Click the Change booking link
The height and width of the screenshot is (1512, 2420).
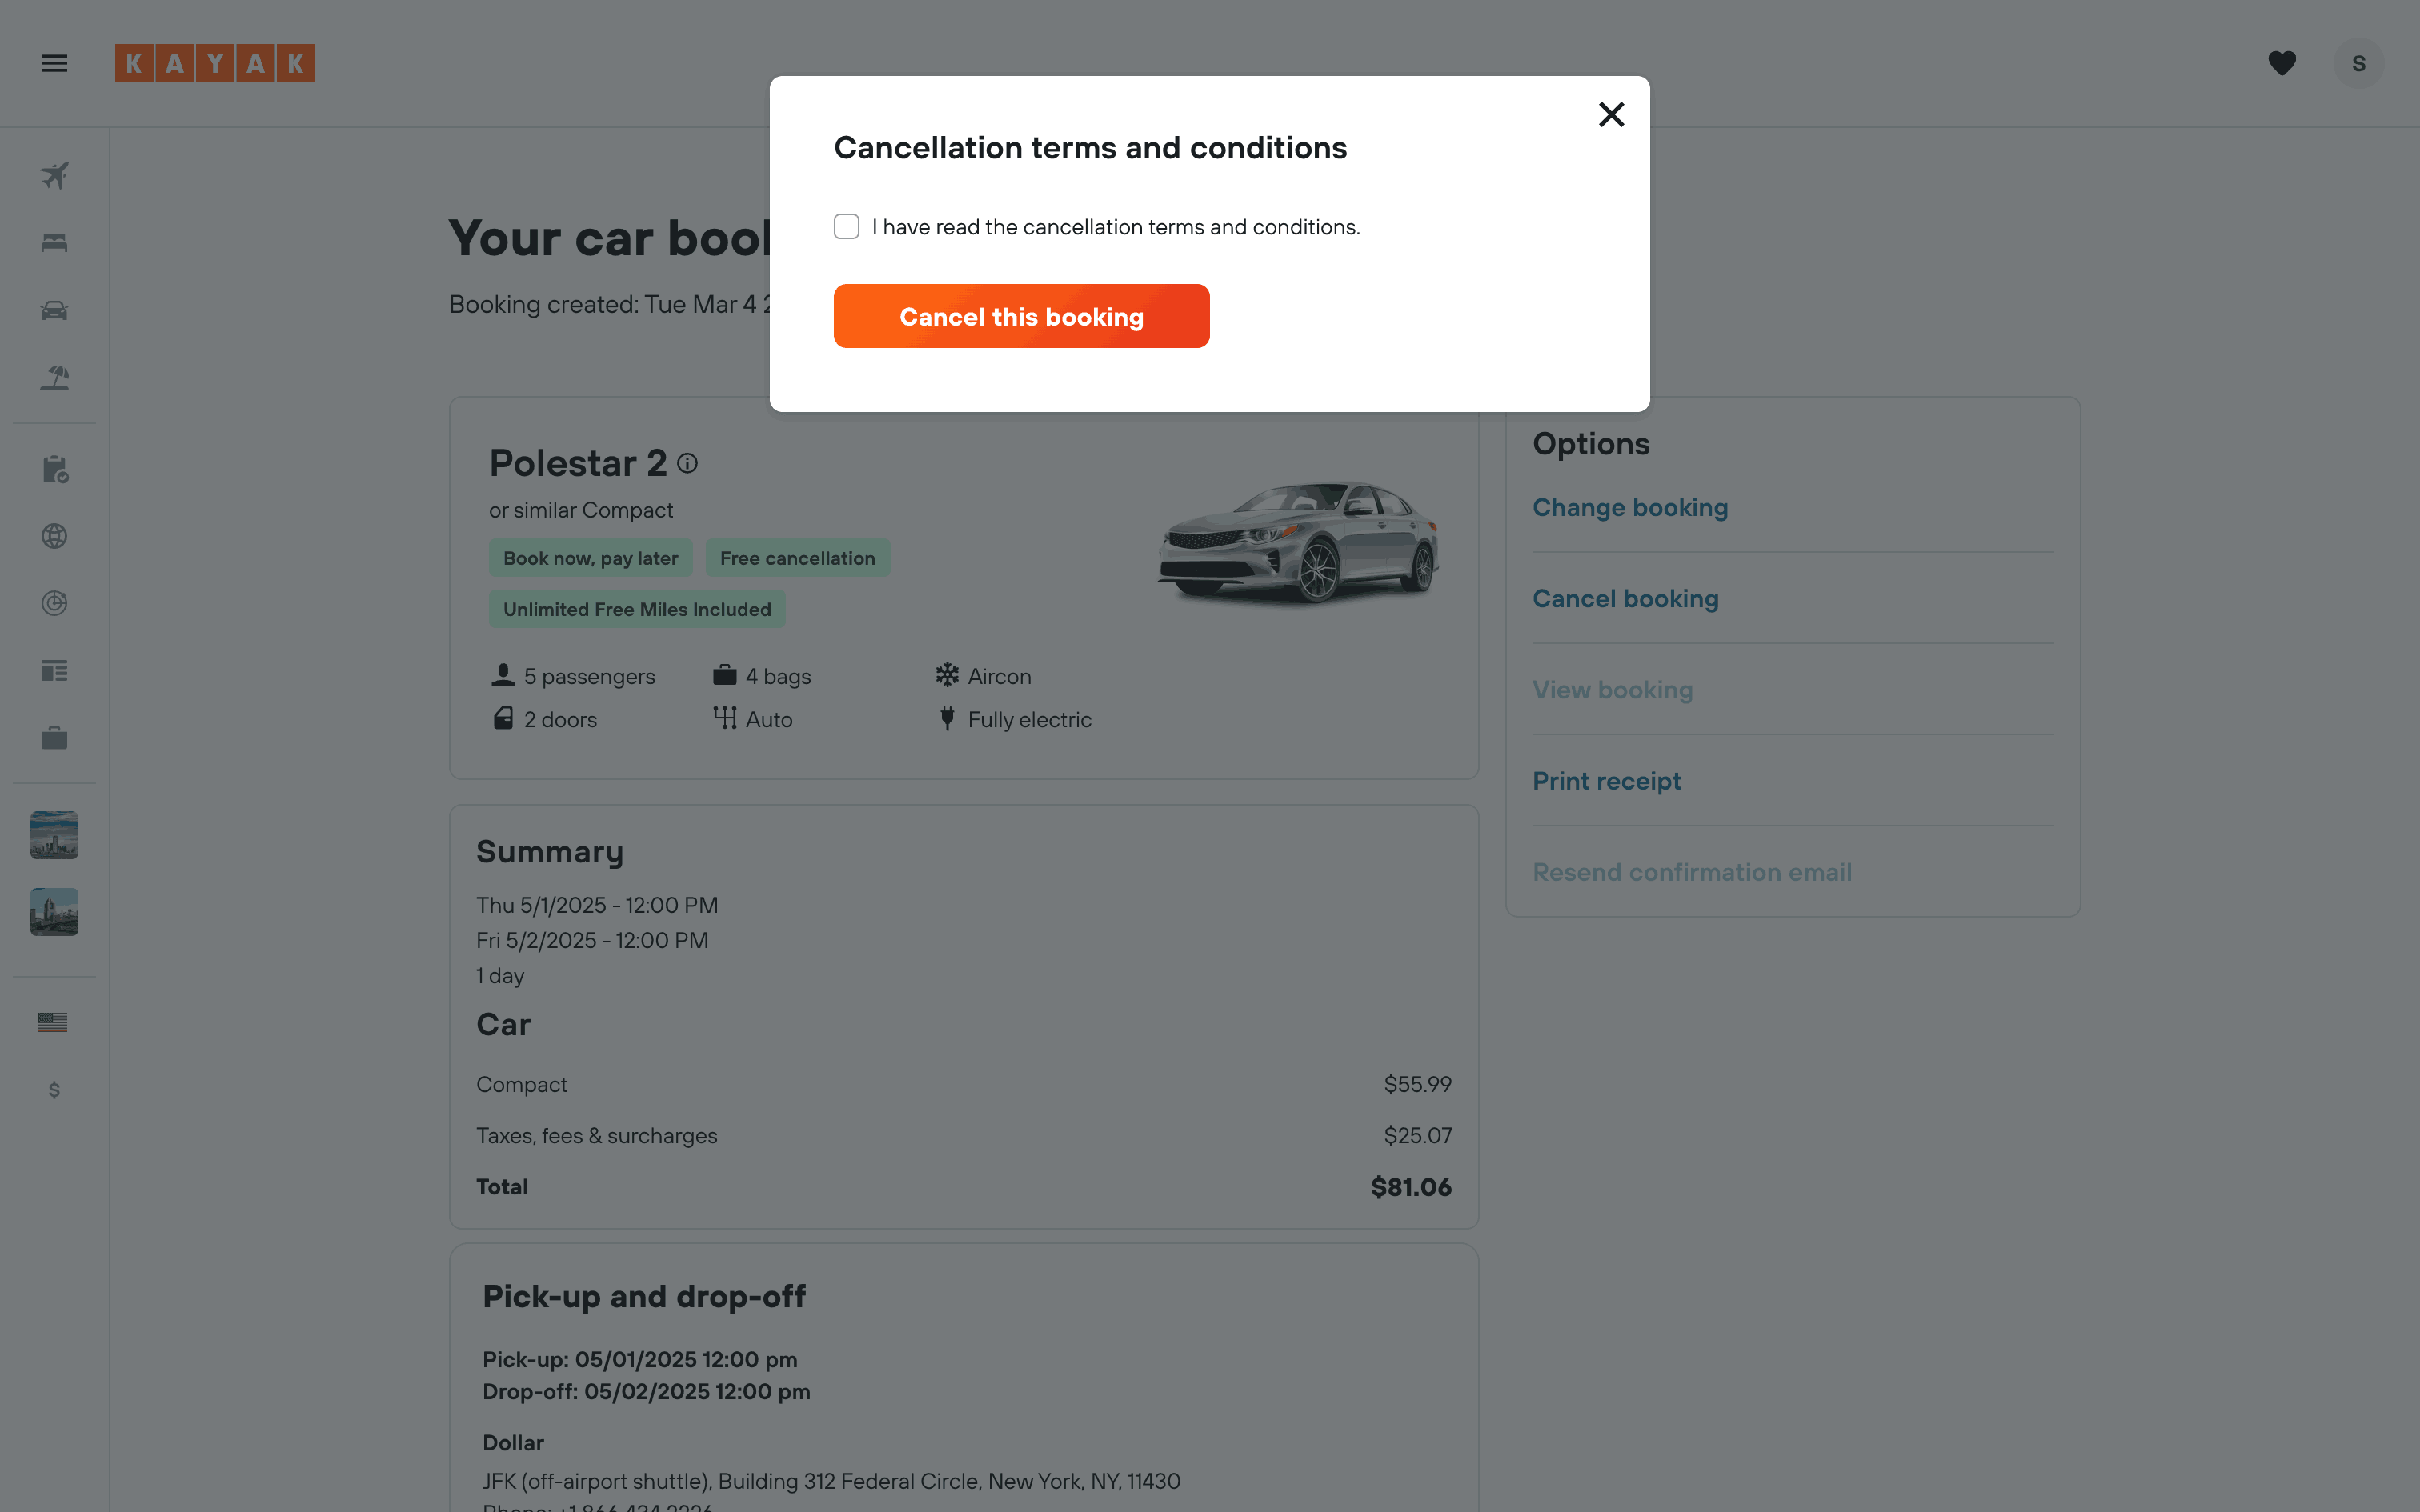click(x=1630, y=507)
